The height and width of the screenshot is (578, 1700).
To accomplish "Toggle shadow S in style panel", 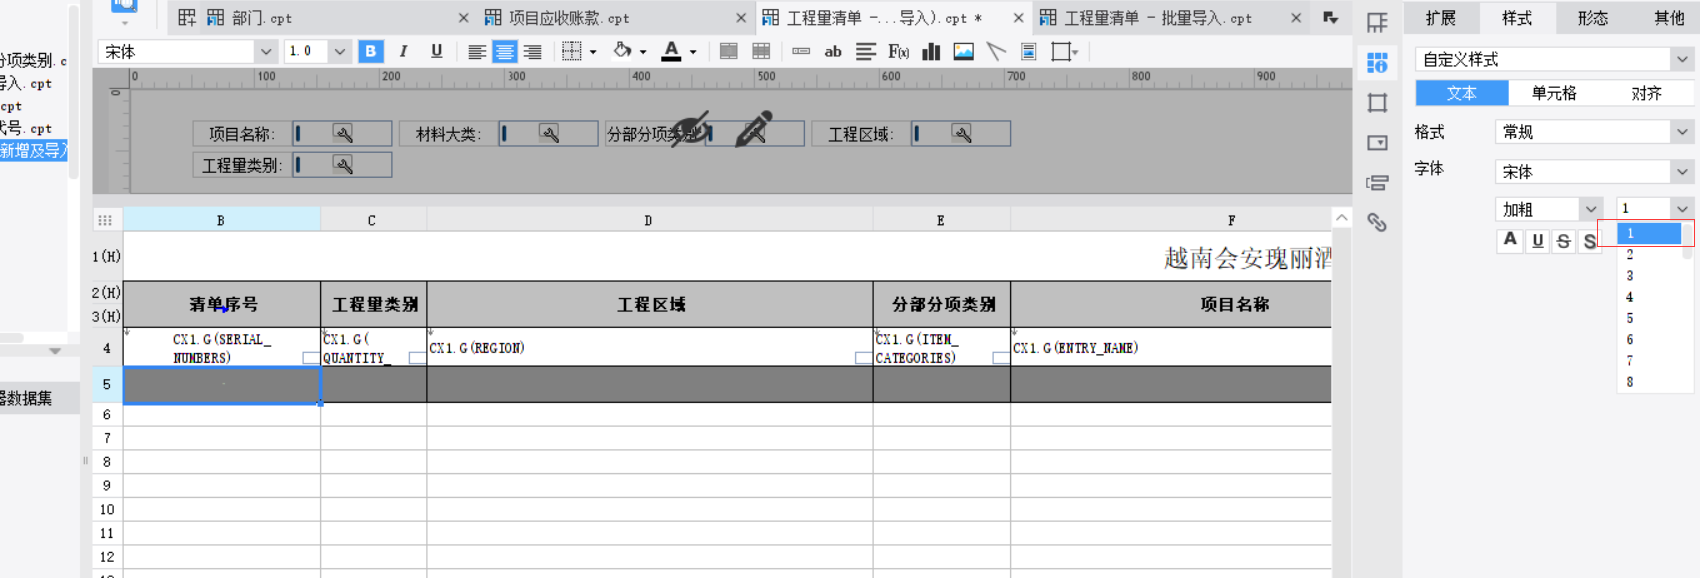I will pos(1589,241).
